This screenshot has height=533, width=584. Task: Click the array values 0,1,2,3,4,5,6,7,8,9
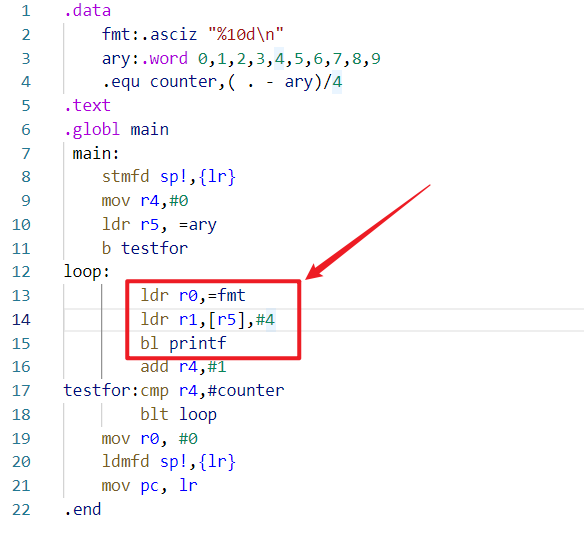(289, 58)
